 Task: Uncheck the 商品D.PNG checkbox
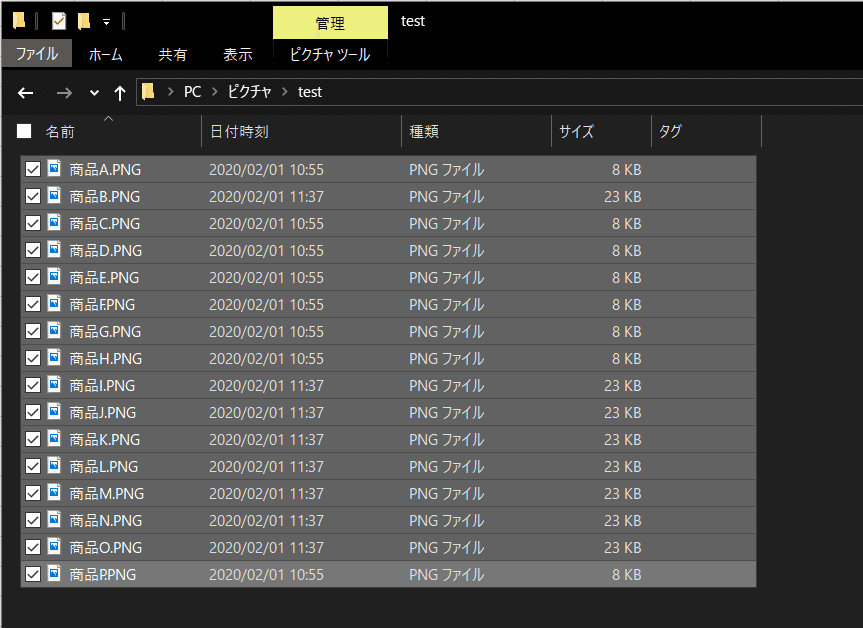pos(33,250)
